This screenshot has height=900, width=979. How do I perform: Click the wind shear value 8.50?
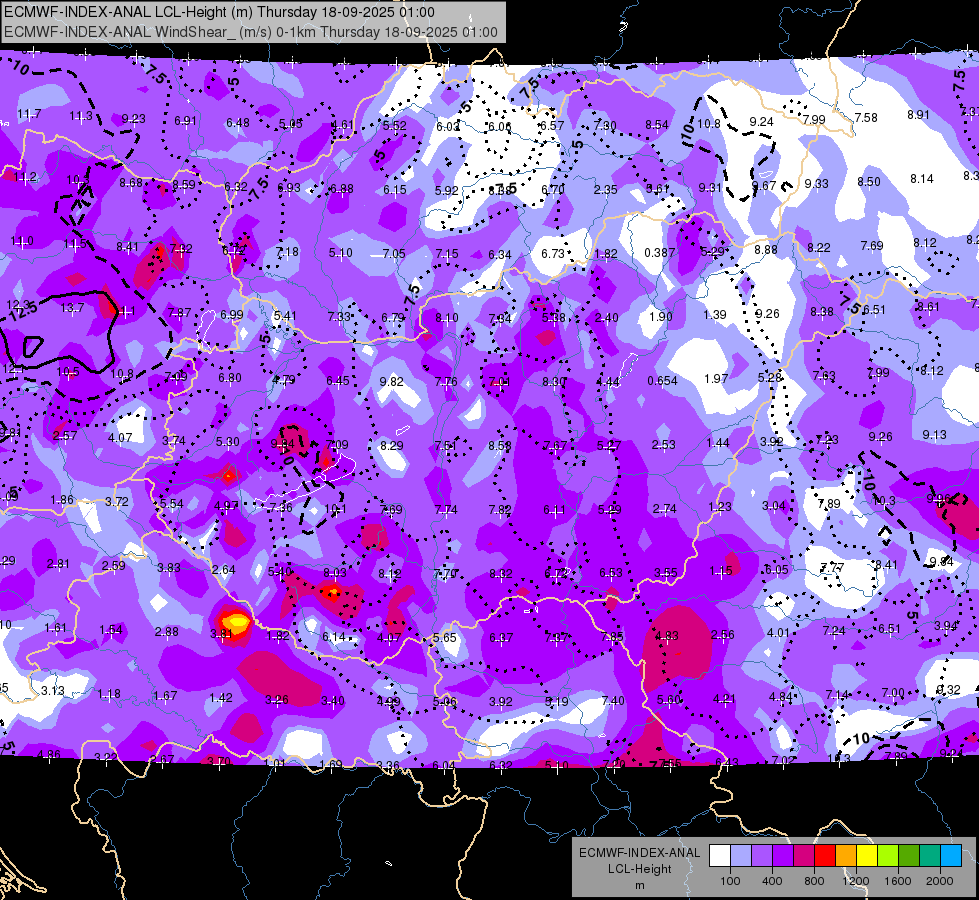pos(869,181)
